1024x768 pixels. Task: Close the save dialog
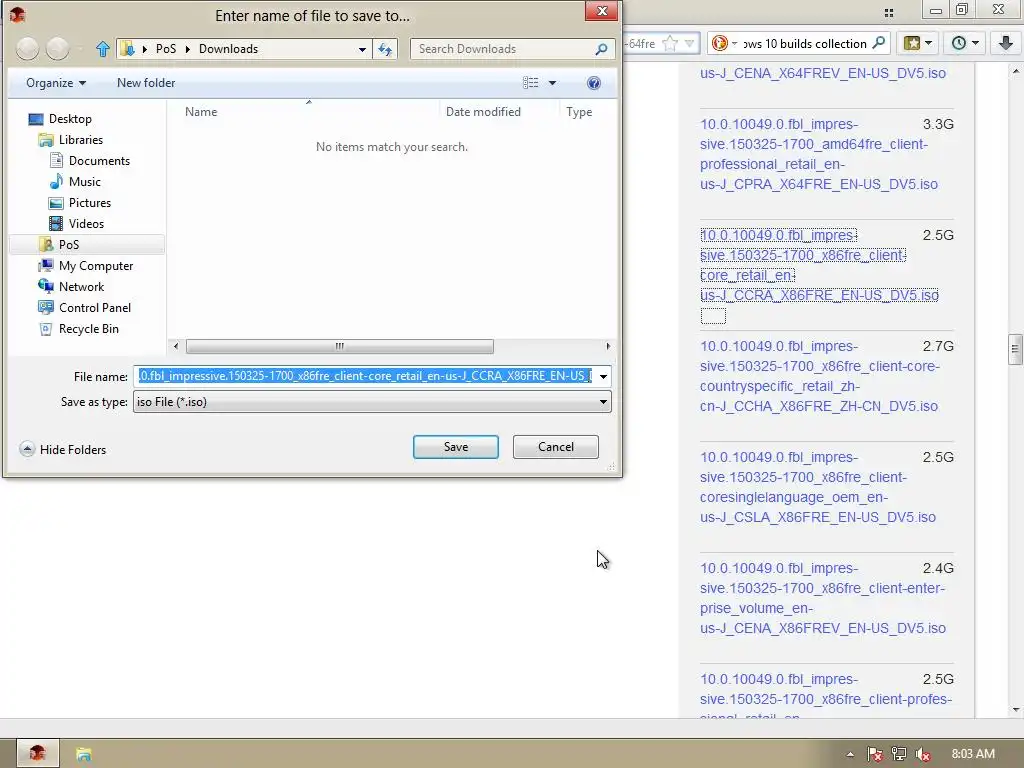coord(601,11)
